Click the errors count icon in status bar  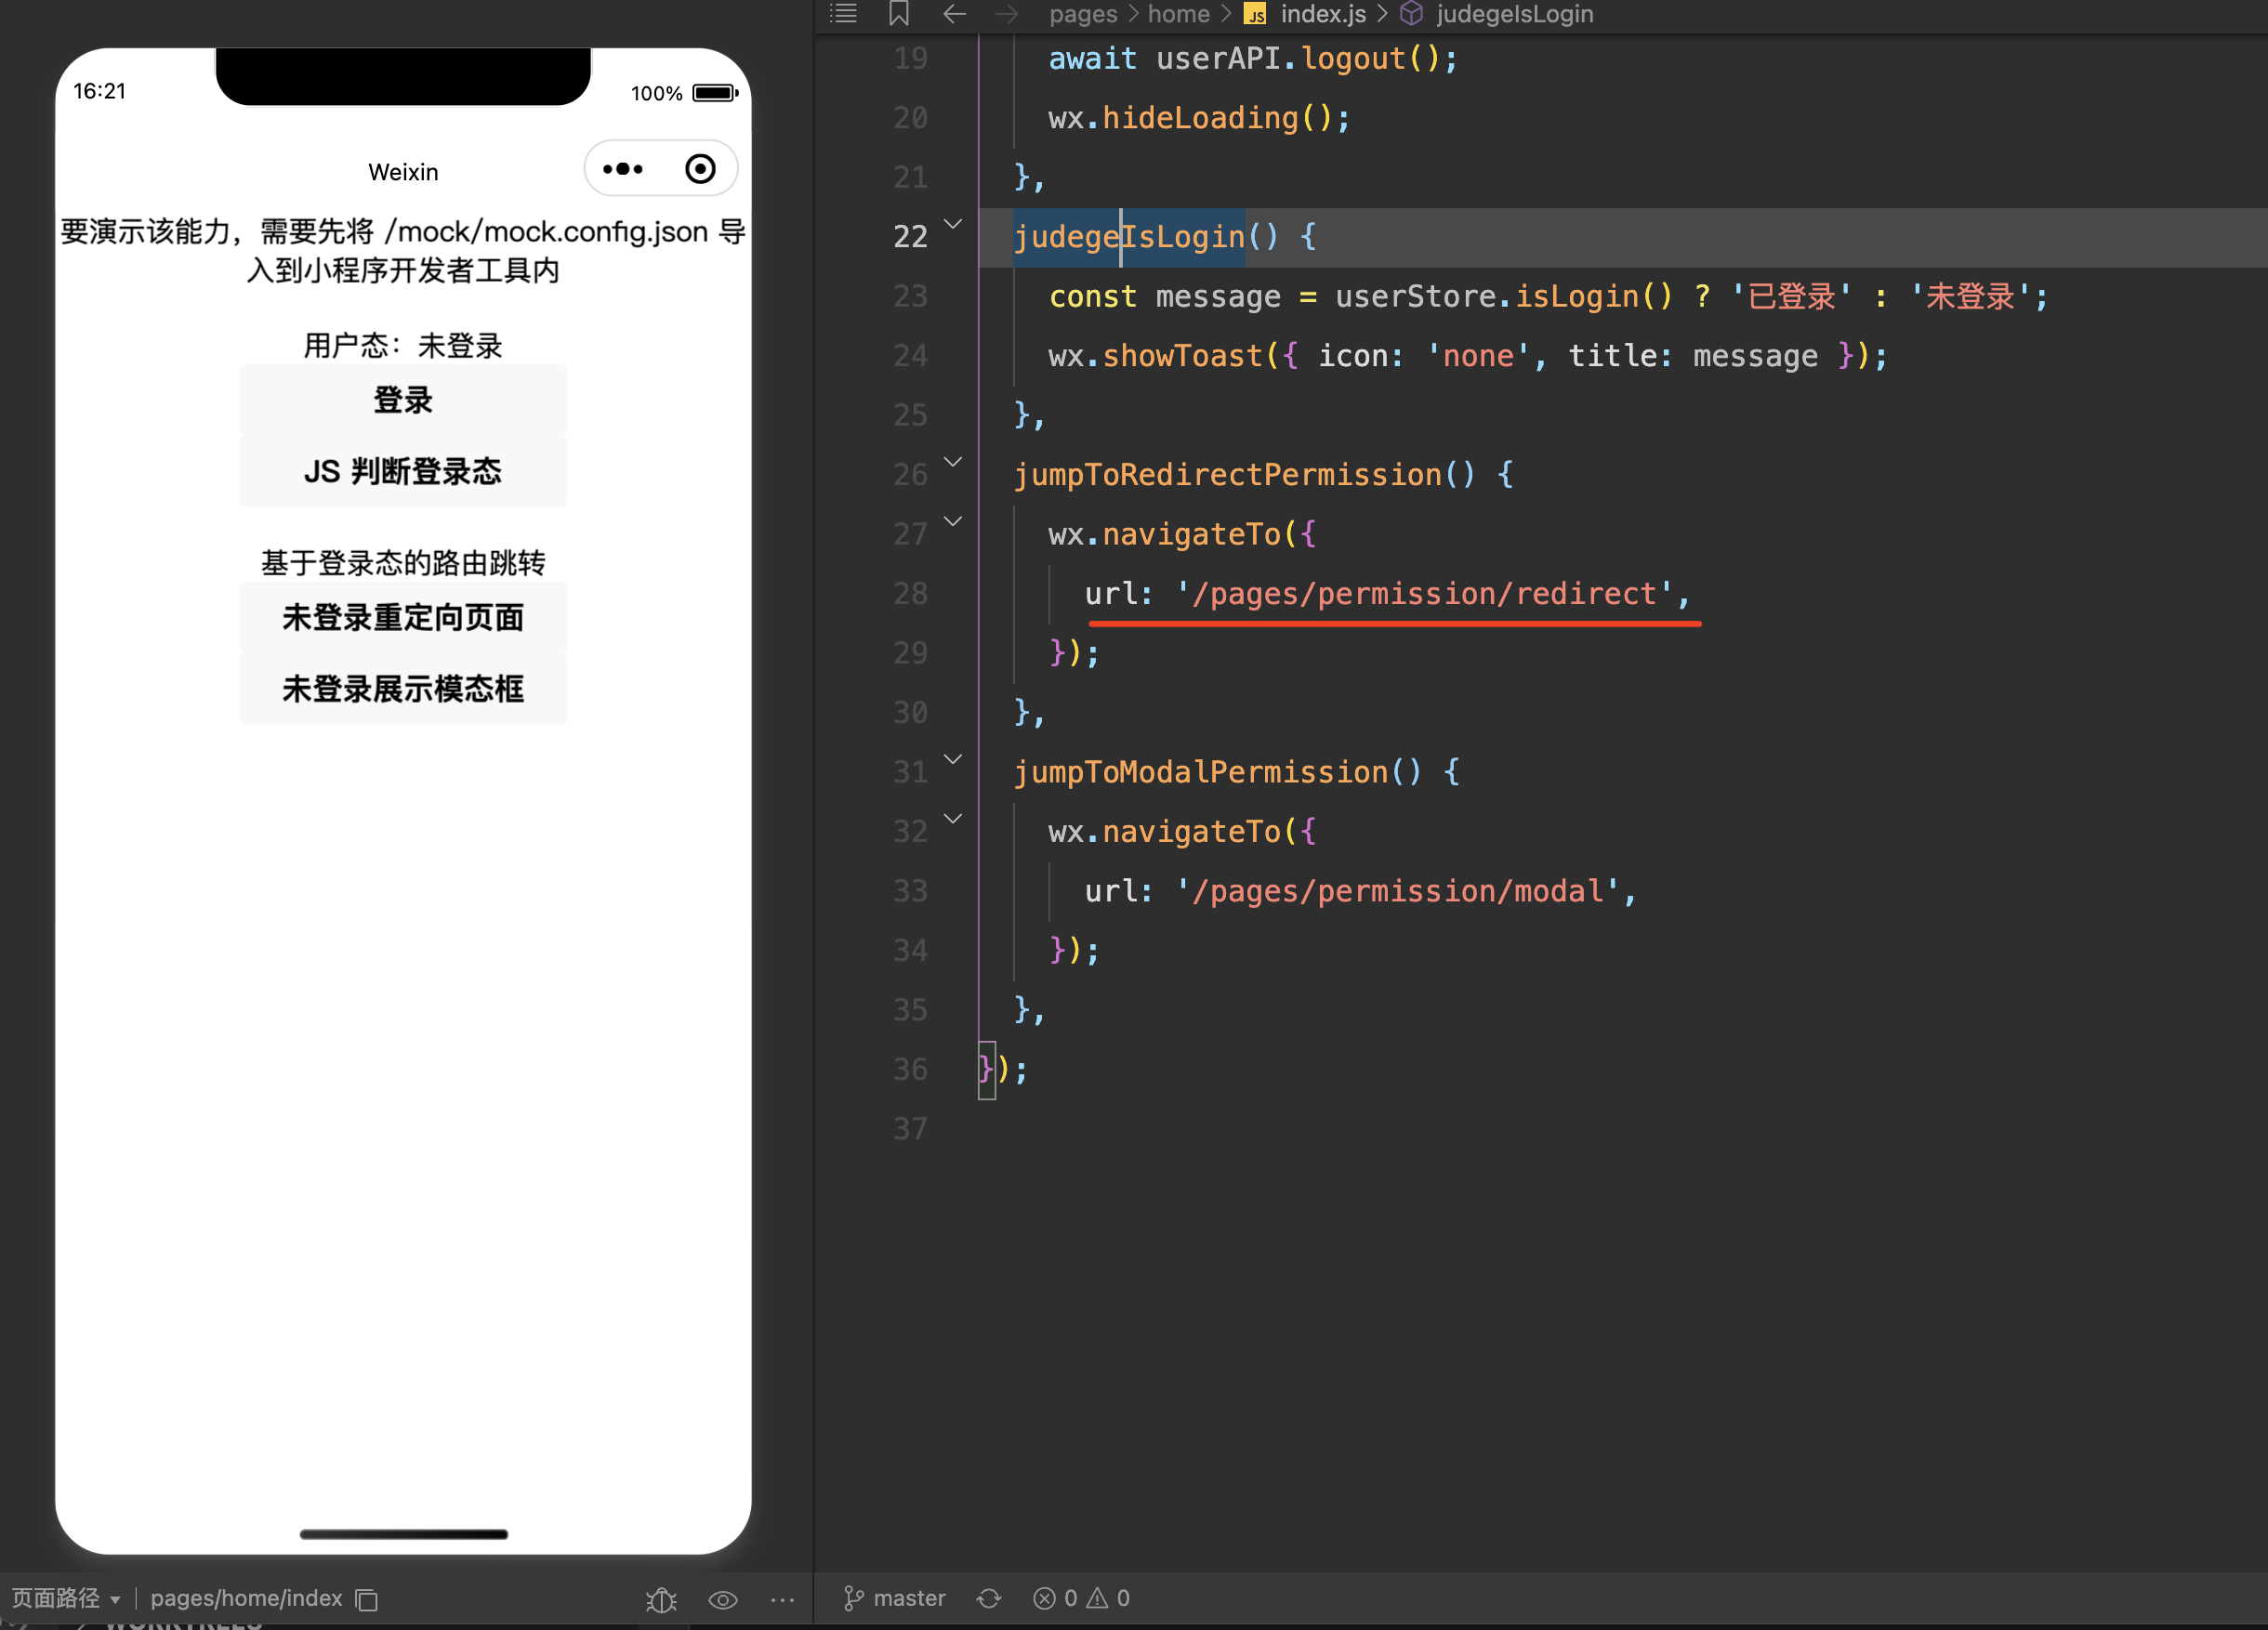coord(1044,1598)
